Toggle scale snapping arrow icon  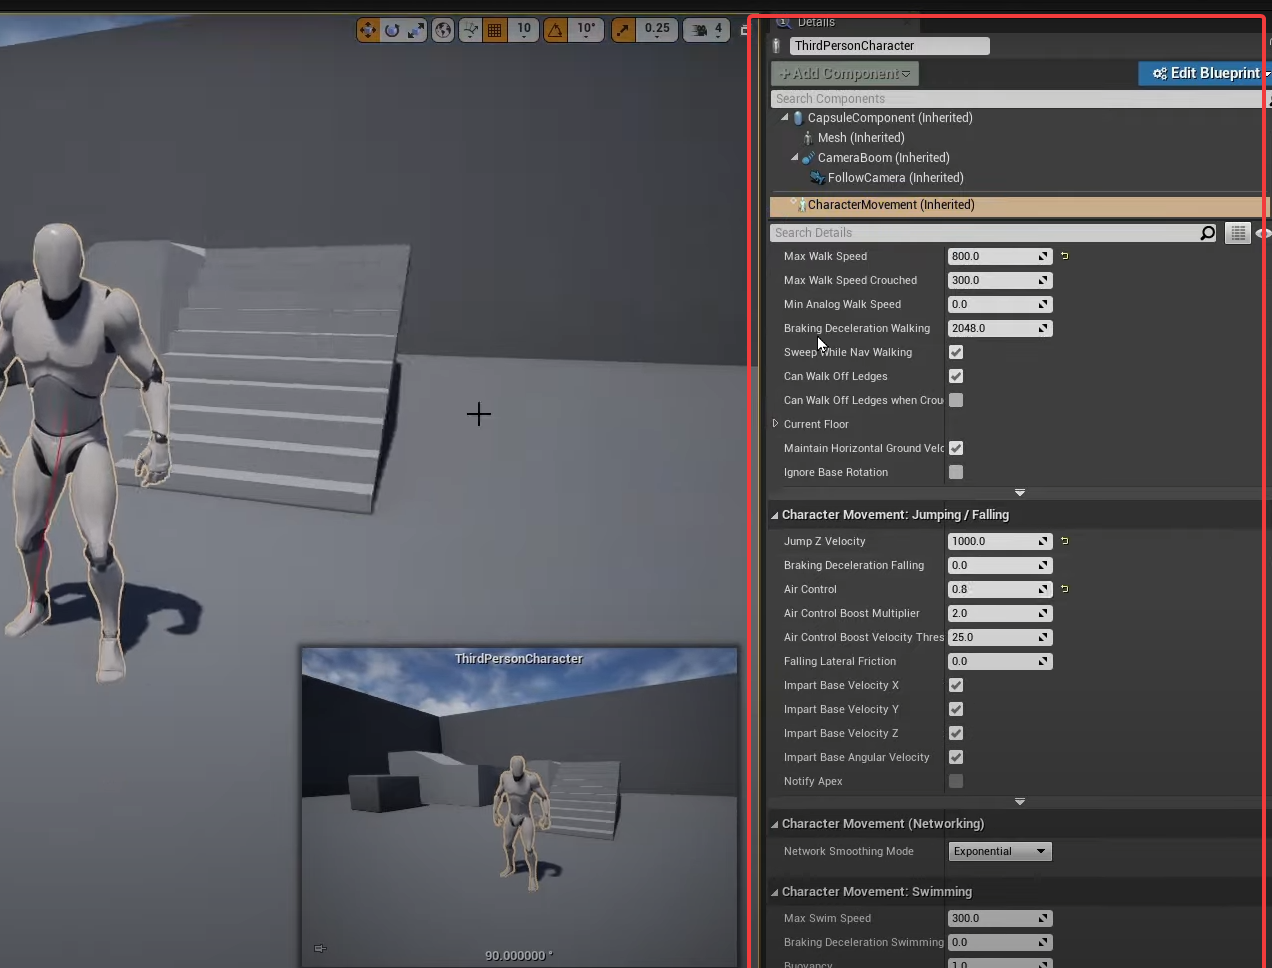point(623,30)
